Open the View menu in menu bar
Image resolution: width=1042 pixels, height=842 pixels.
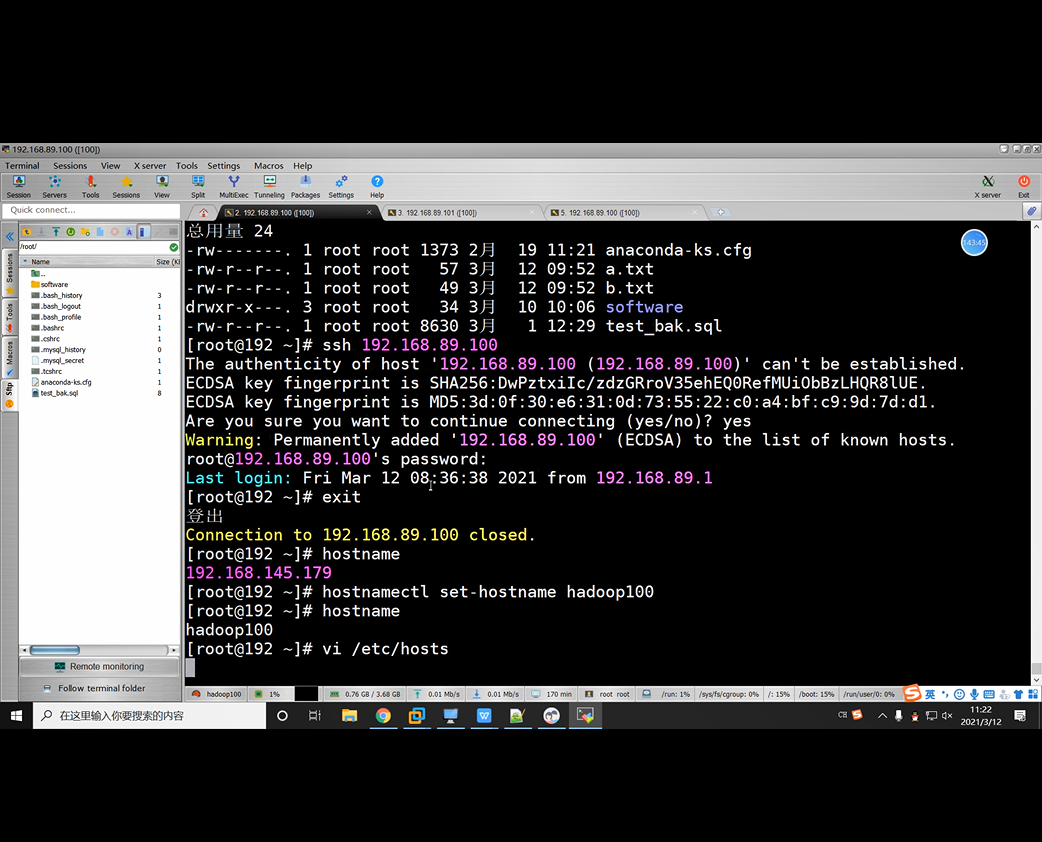[110, 165]
